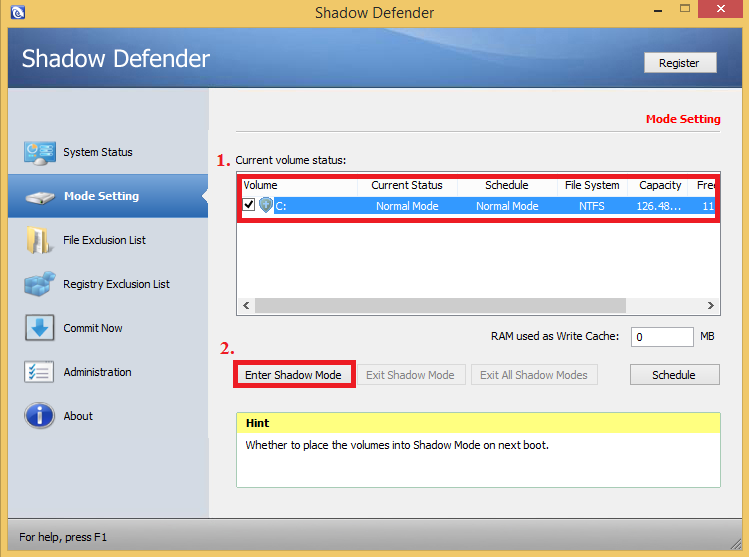The width and height of the screenshot is (752, 560).
Task: Uncheck the C: volume checkbox
Action: (x=248, y=205)
